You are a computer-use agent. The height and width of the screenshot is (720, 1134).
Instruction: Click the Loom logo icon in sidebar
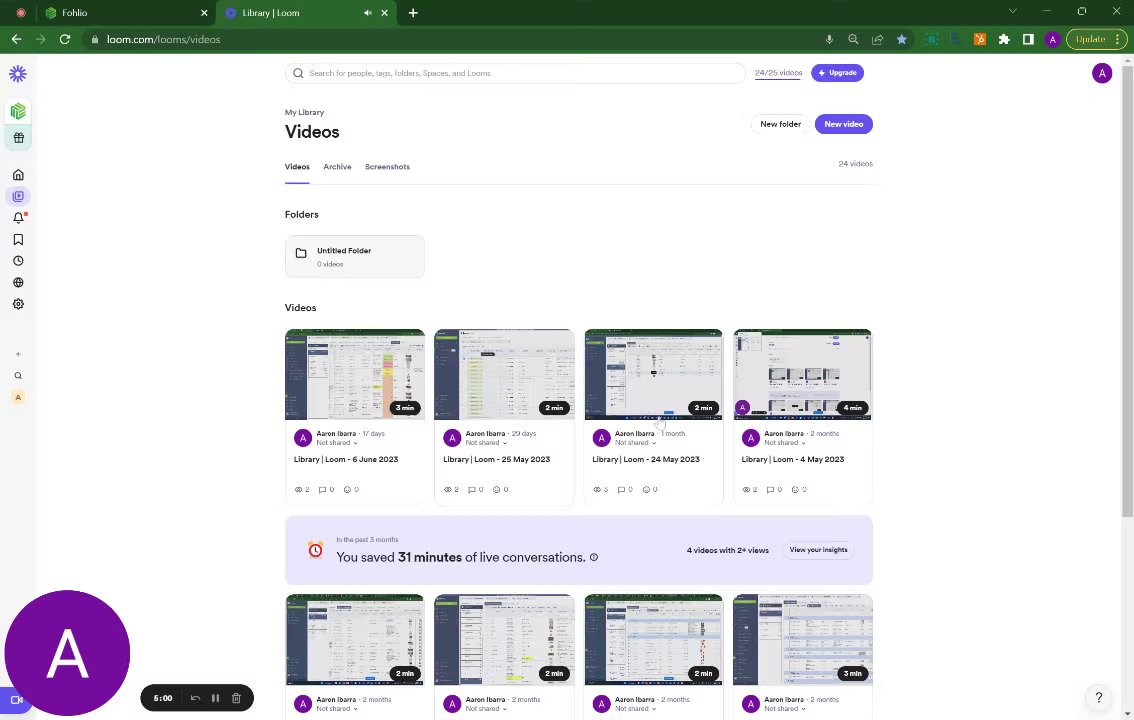tap(18, 74)
